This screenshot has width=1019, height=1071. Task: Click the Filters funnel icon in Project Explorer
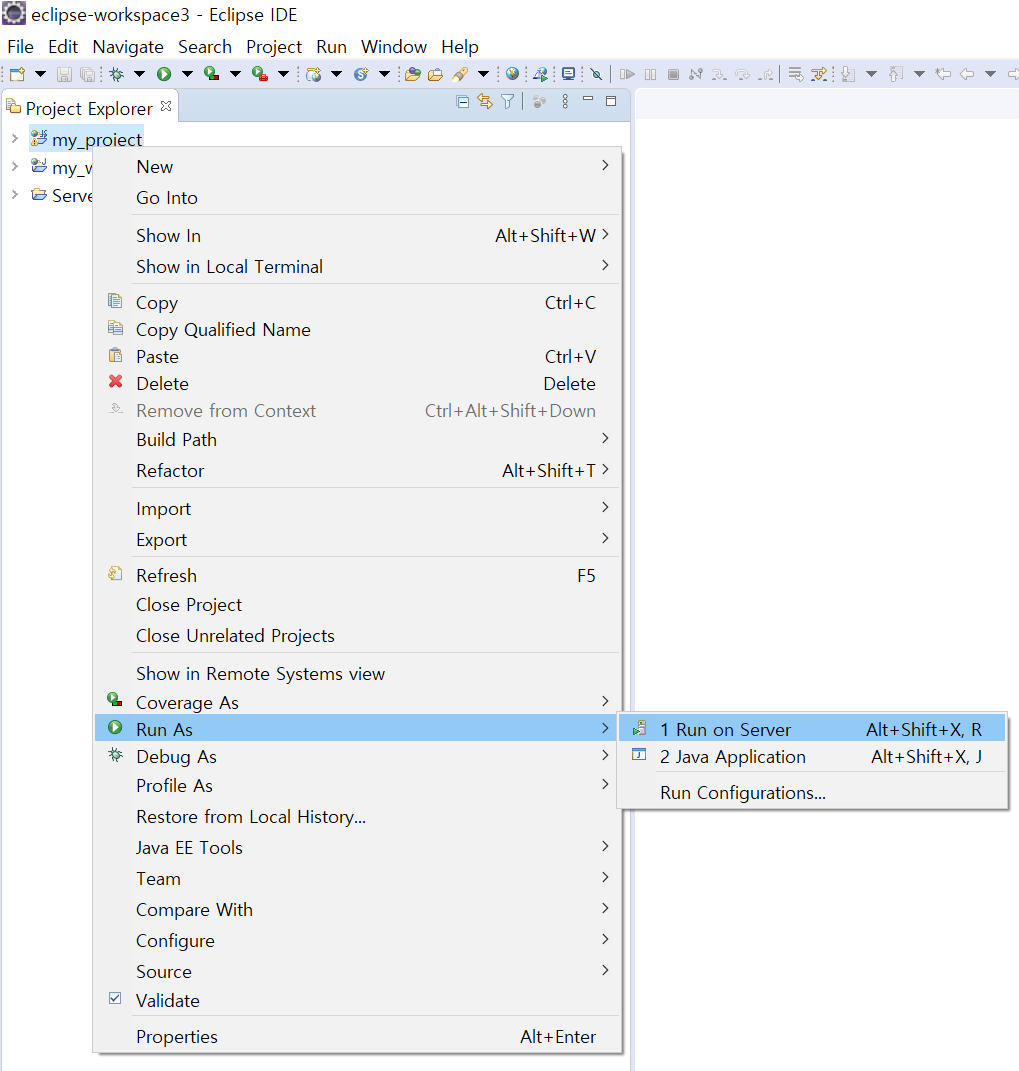pos(507,101)
